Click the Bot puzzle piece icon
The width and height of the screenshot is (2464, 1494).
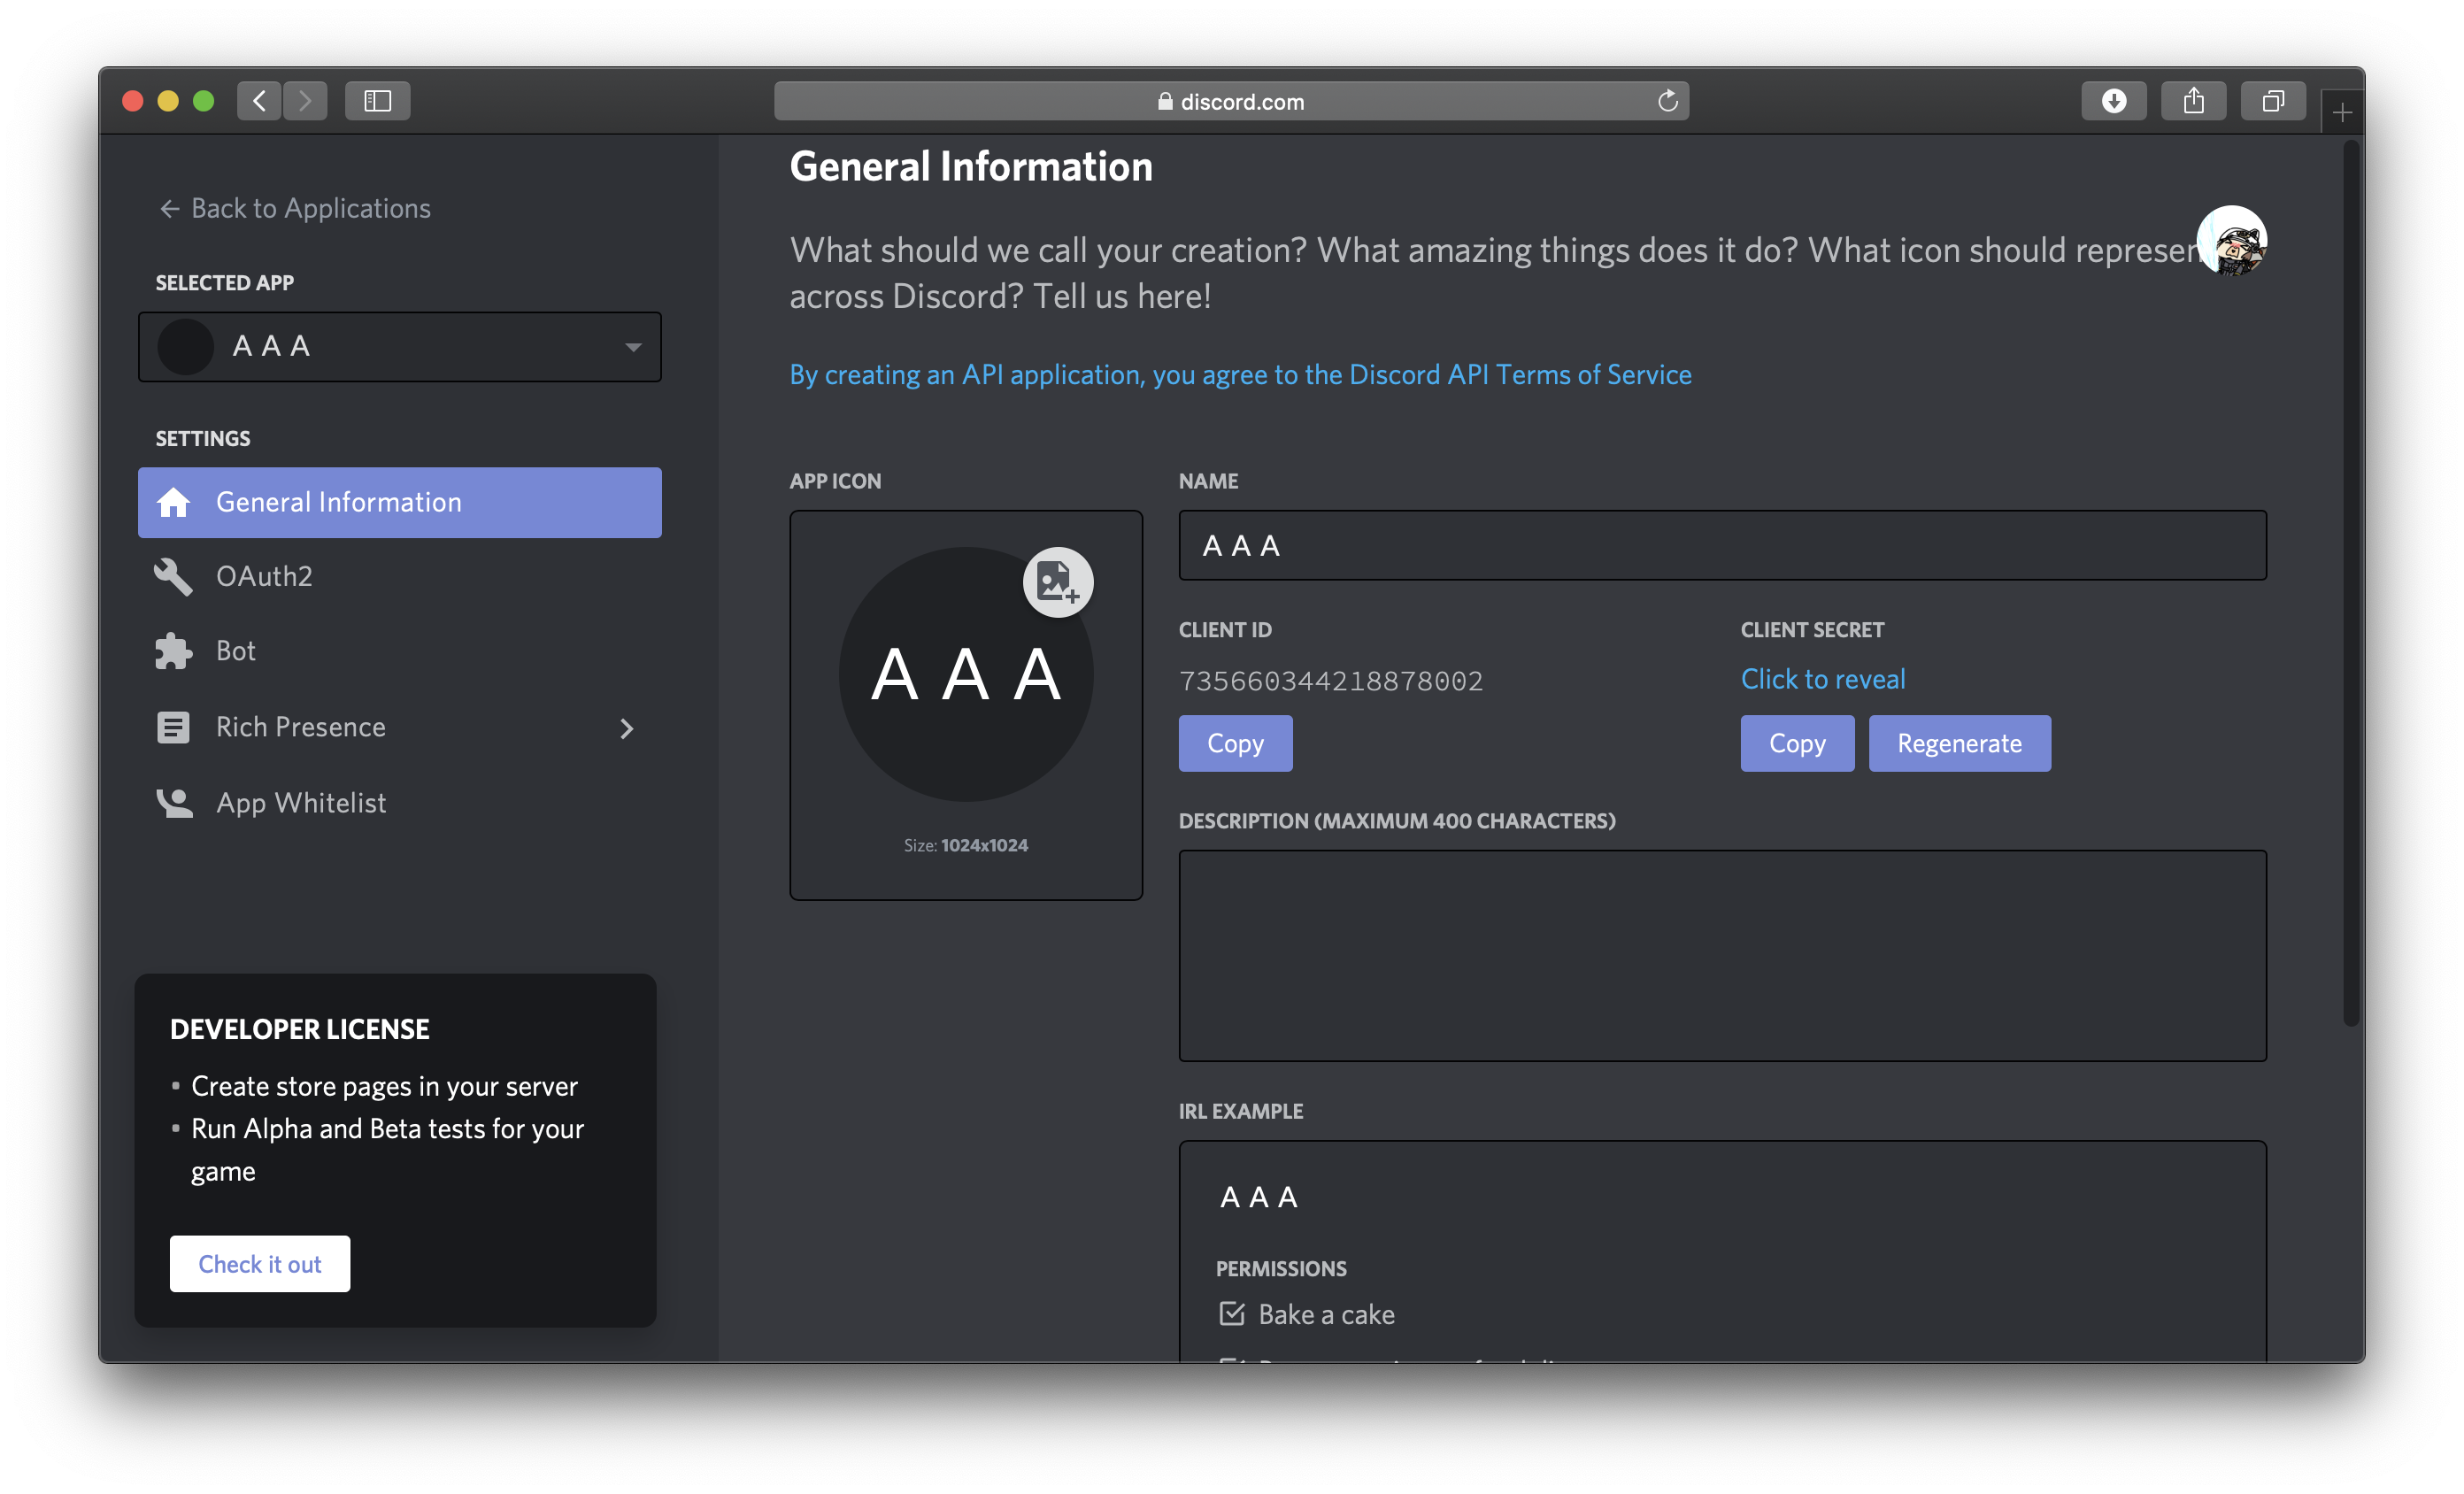tap(173, 651)
